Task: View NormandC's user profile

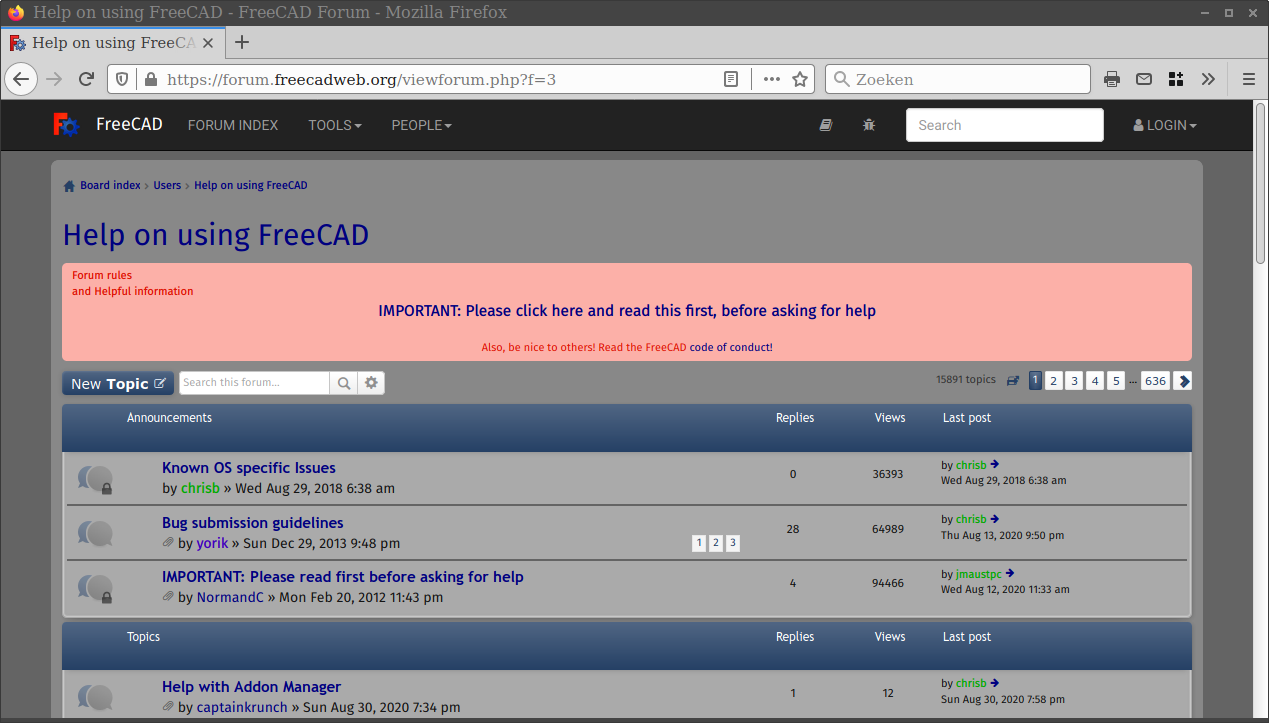Action: 230,597
